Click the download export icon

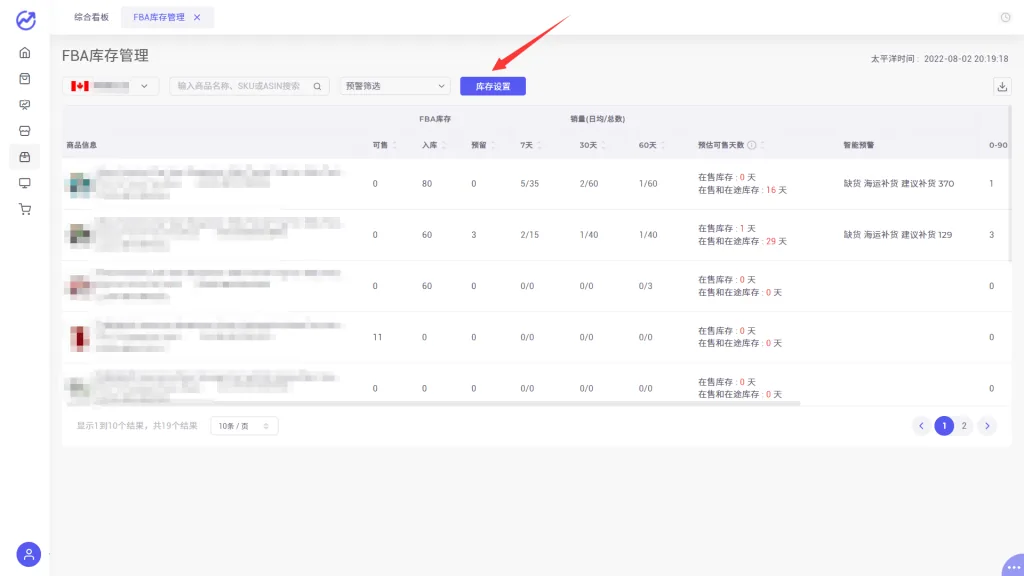pos(1002,86)
